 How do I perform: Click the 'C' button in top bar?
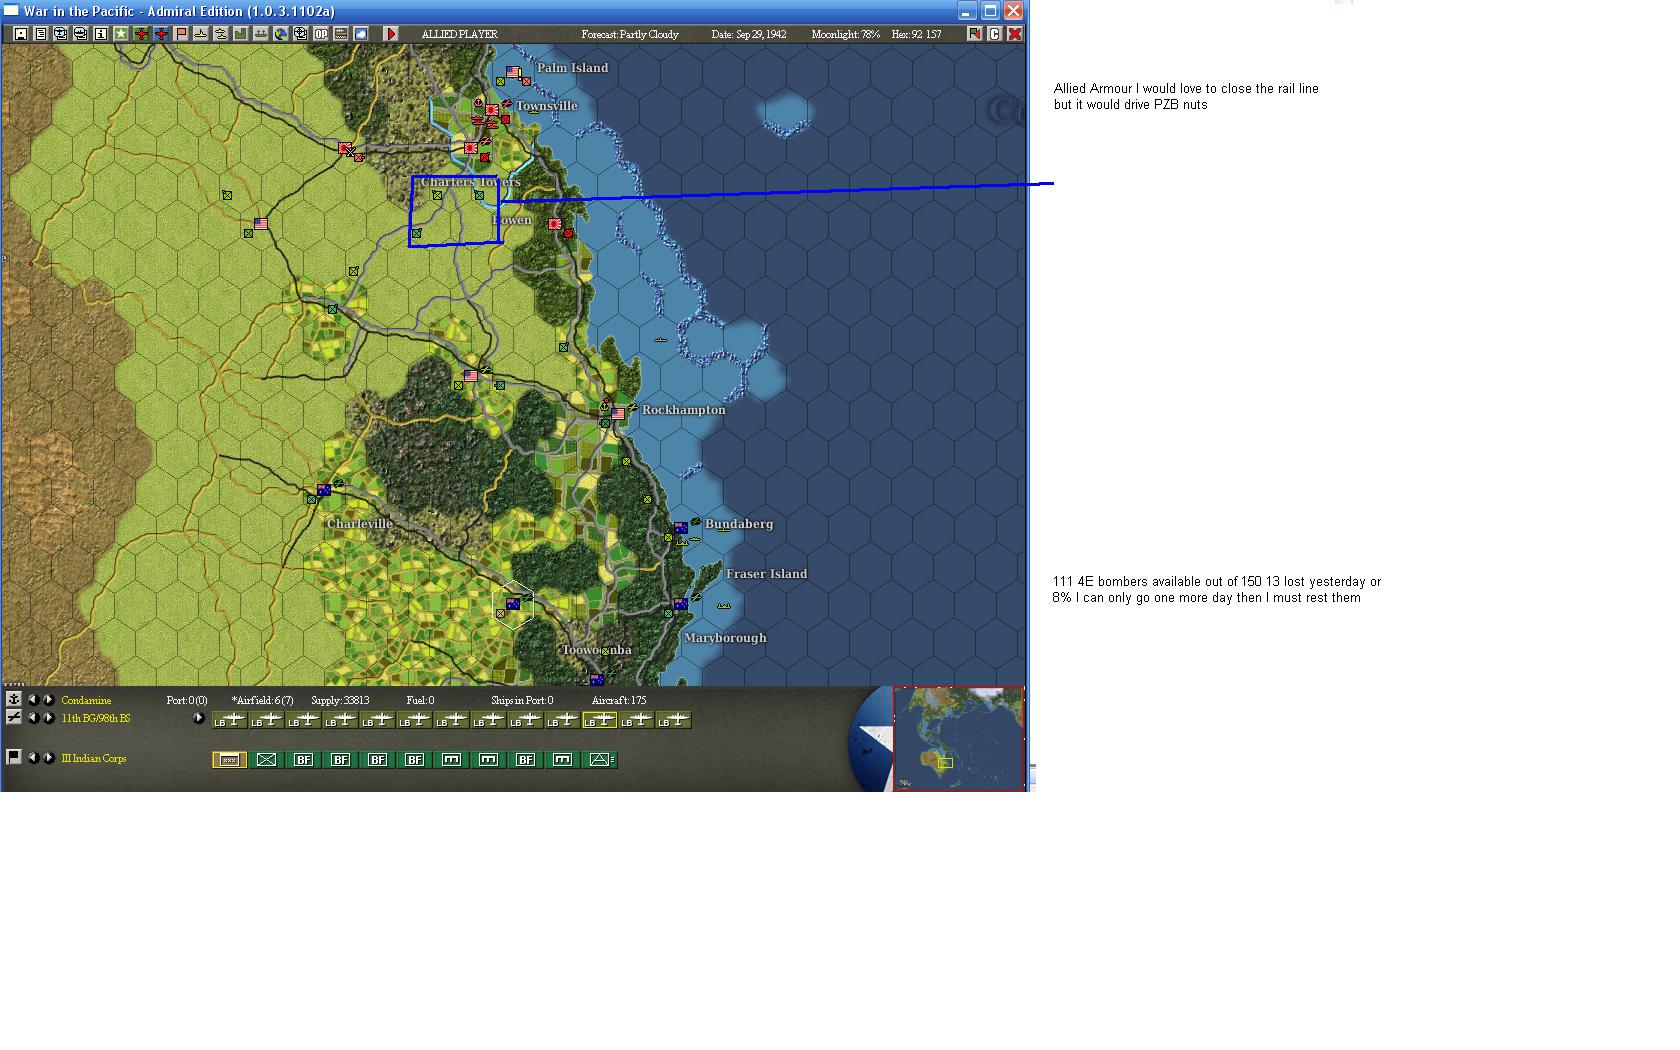click(995, 34)
